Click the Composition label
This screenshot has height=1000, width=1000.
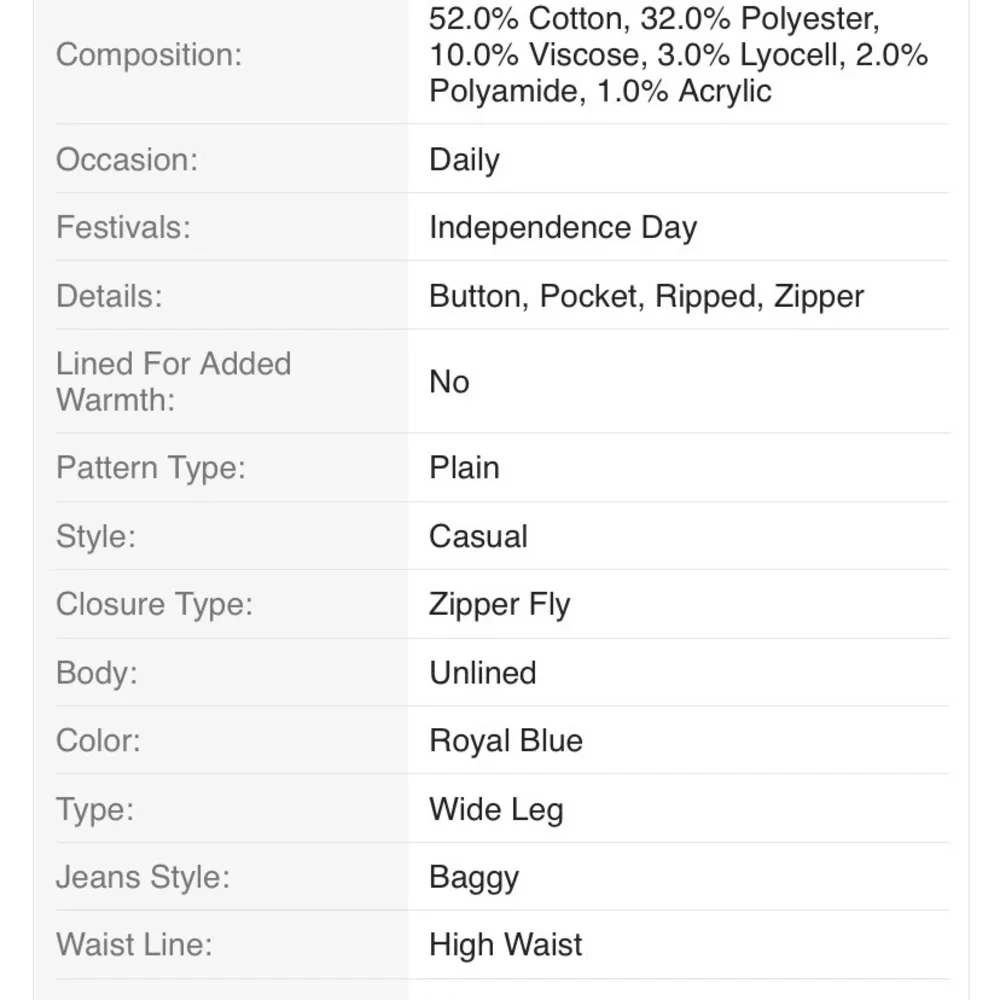coord(149,55)
